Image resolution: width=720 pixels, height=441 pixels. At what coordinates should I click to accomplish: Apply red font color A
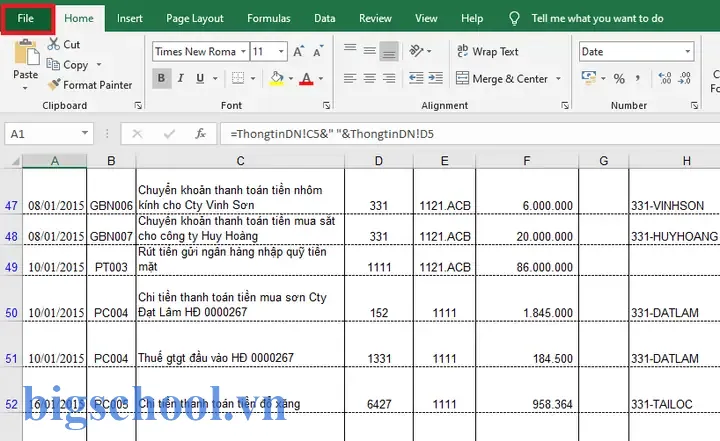point(306,78)
